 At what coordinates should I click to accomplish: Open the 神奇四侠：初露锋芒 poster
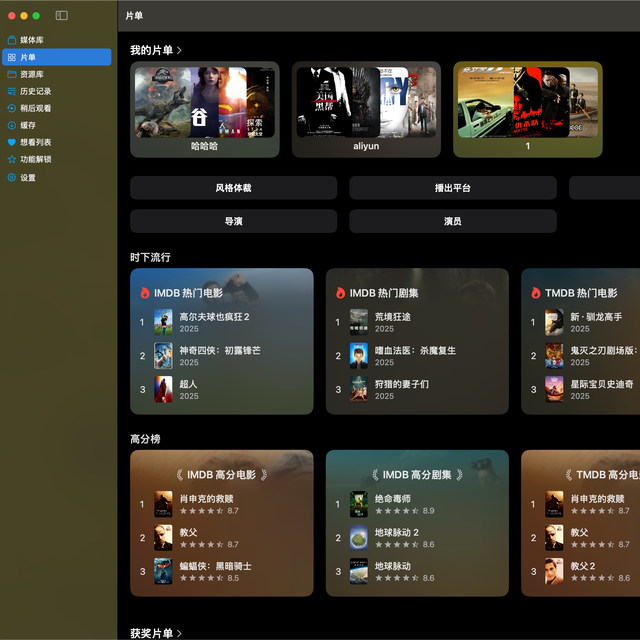pyautogui.click(x=163, y=356)
